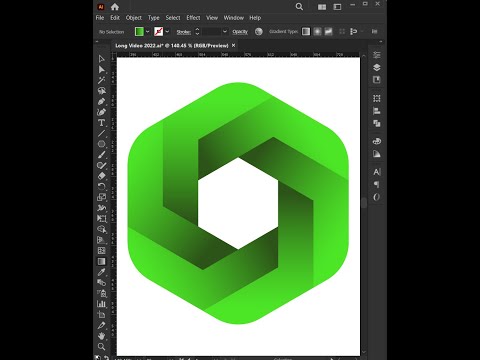Select the Column Graph tool
The image size is (480, 360).
[102, 304]
